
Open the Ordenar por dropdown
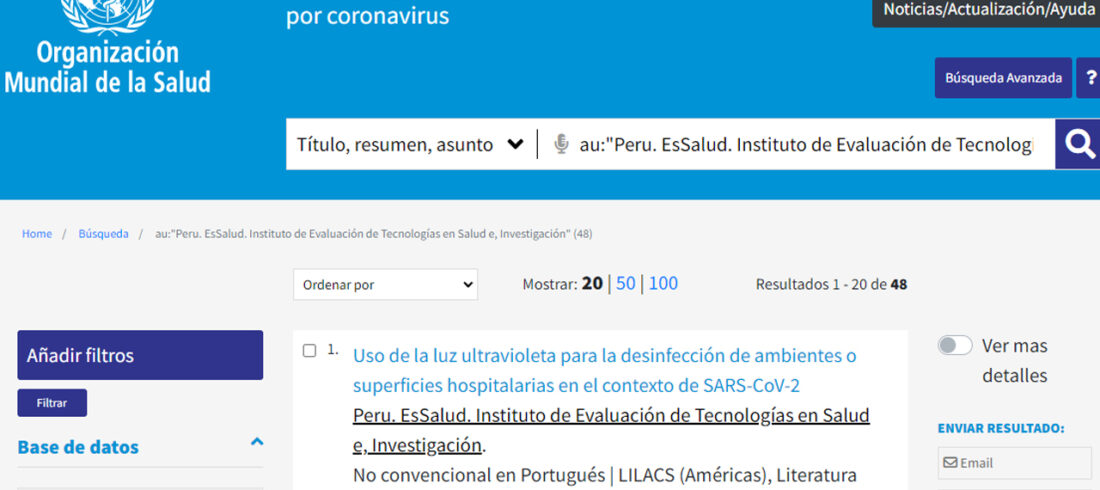(x=386, y=285)
